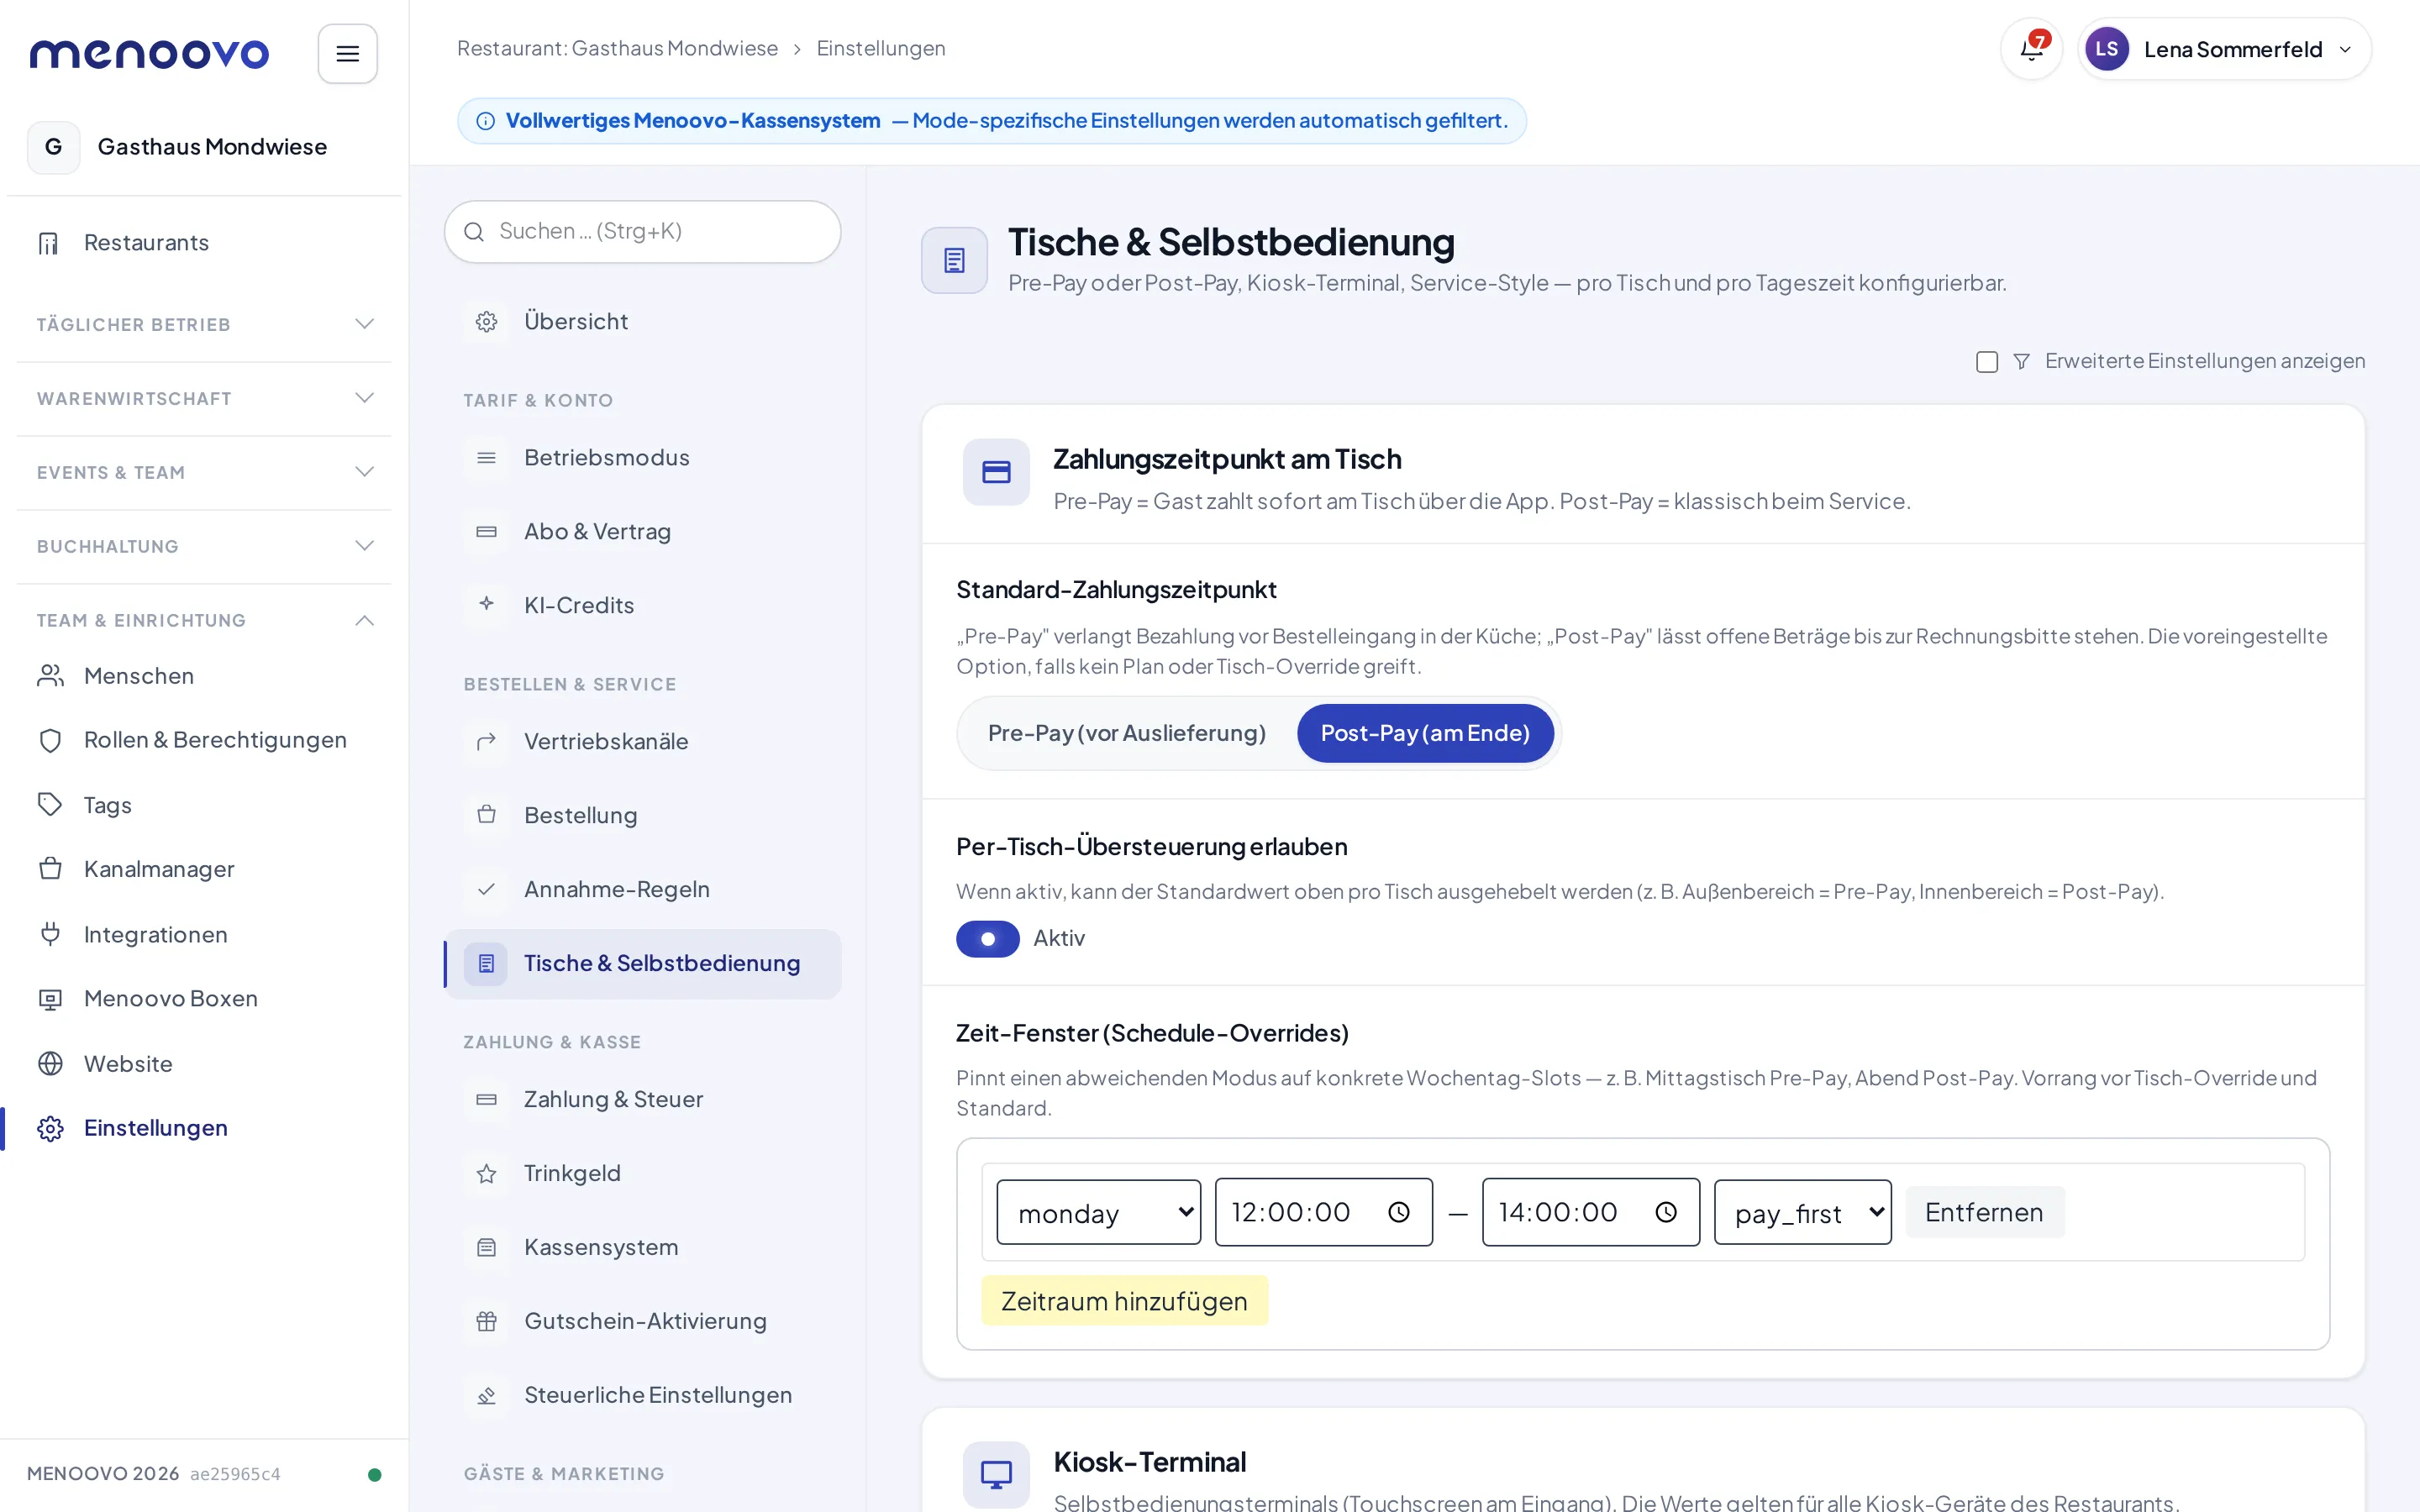Open the pay_first mode dropdown
This screenshot has width=2420, height=1512.
1802,1212
